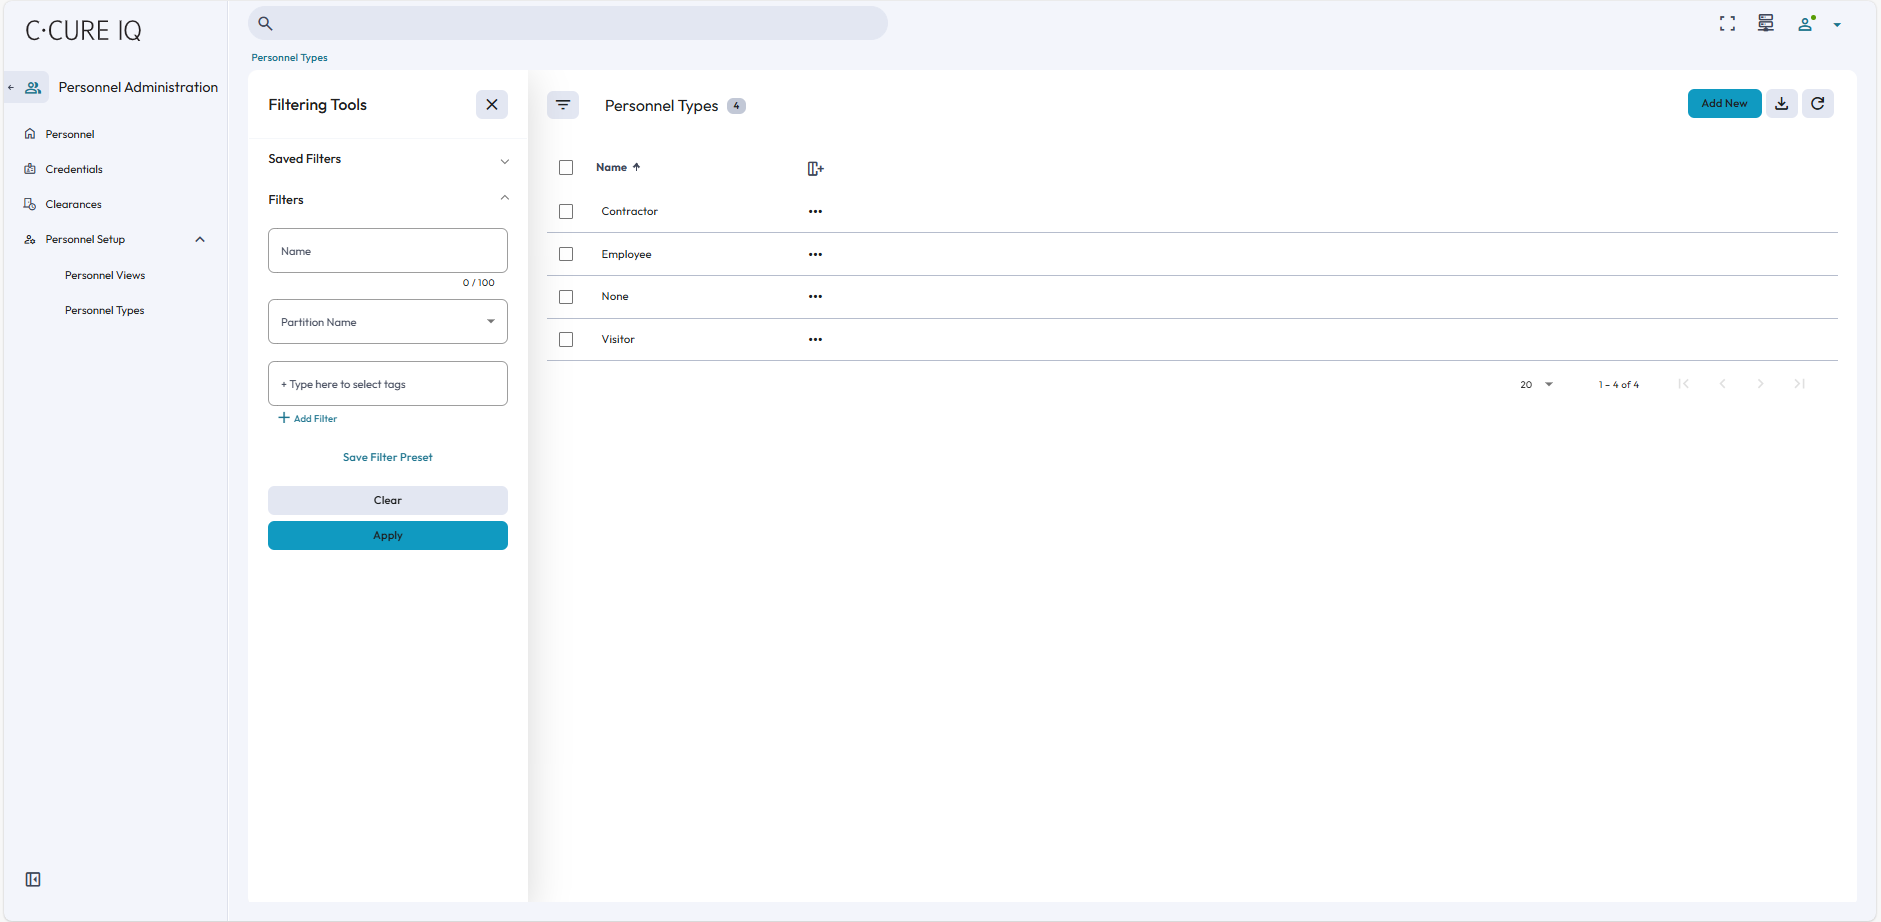This screenshot has width=1881, height=922.
Task: Open the three-dot menu for Contractor
Action: tap(815, 212)
